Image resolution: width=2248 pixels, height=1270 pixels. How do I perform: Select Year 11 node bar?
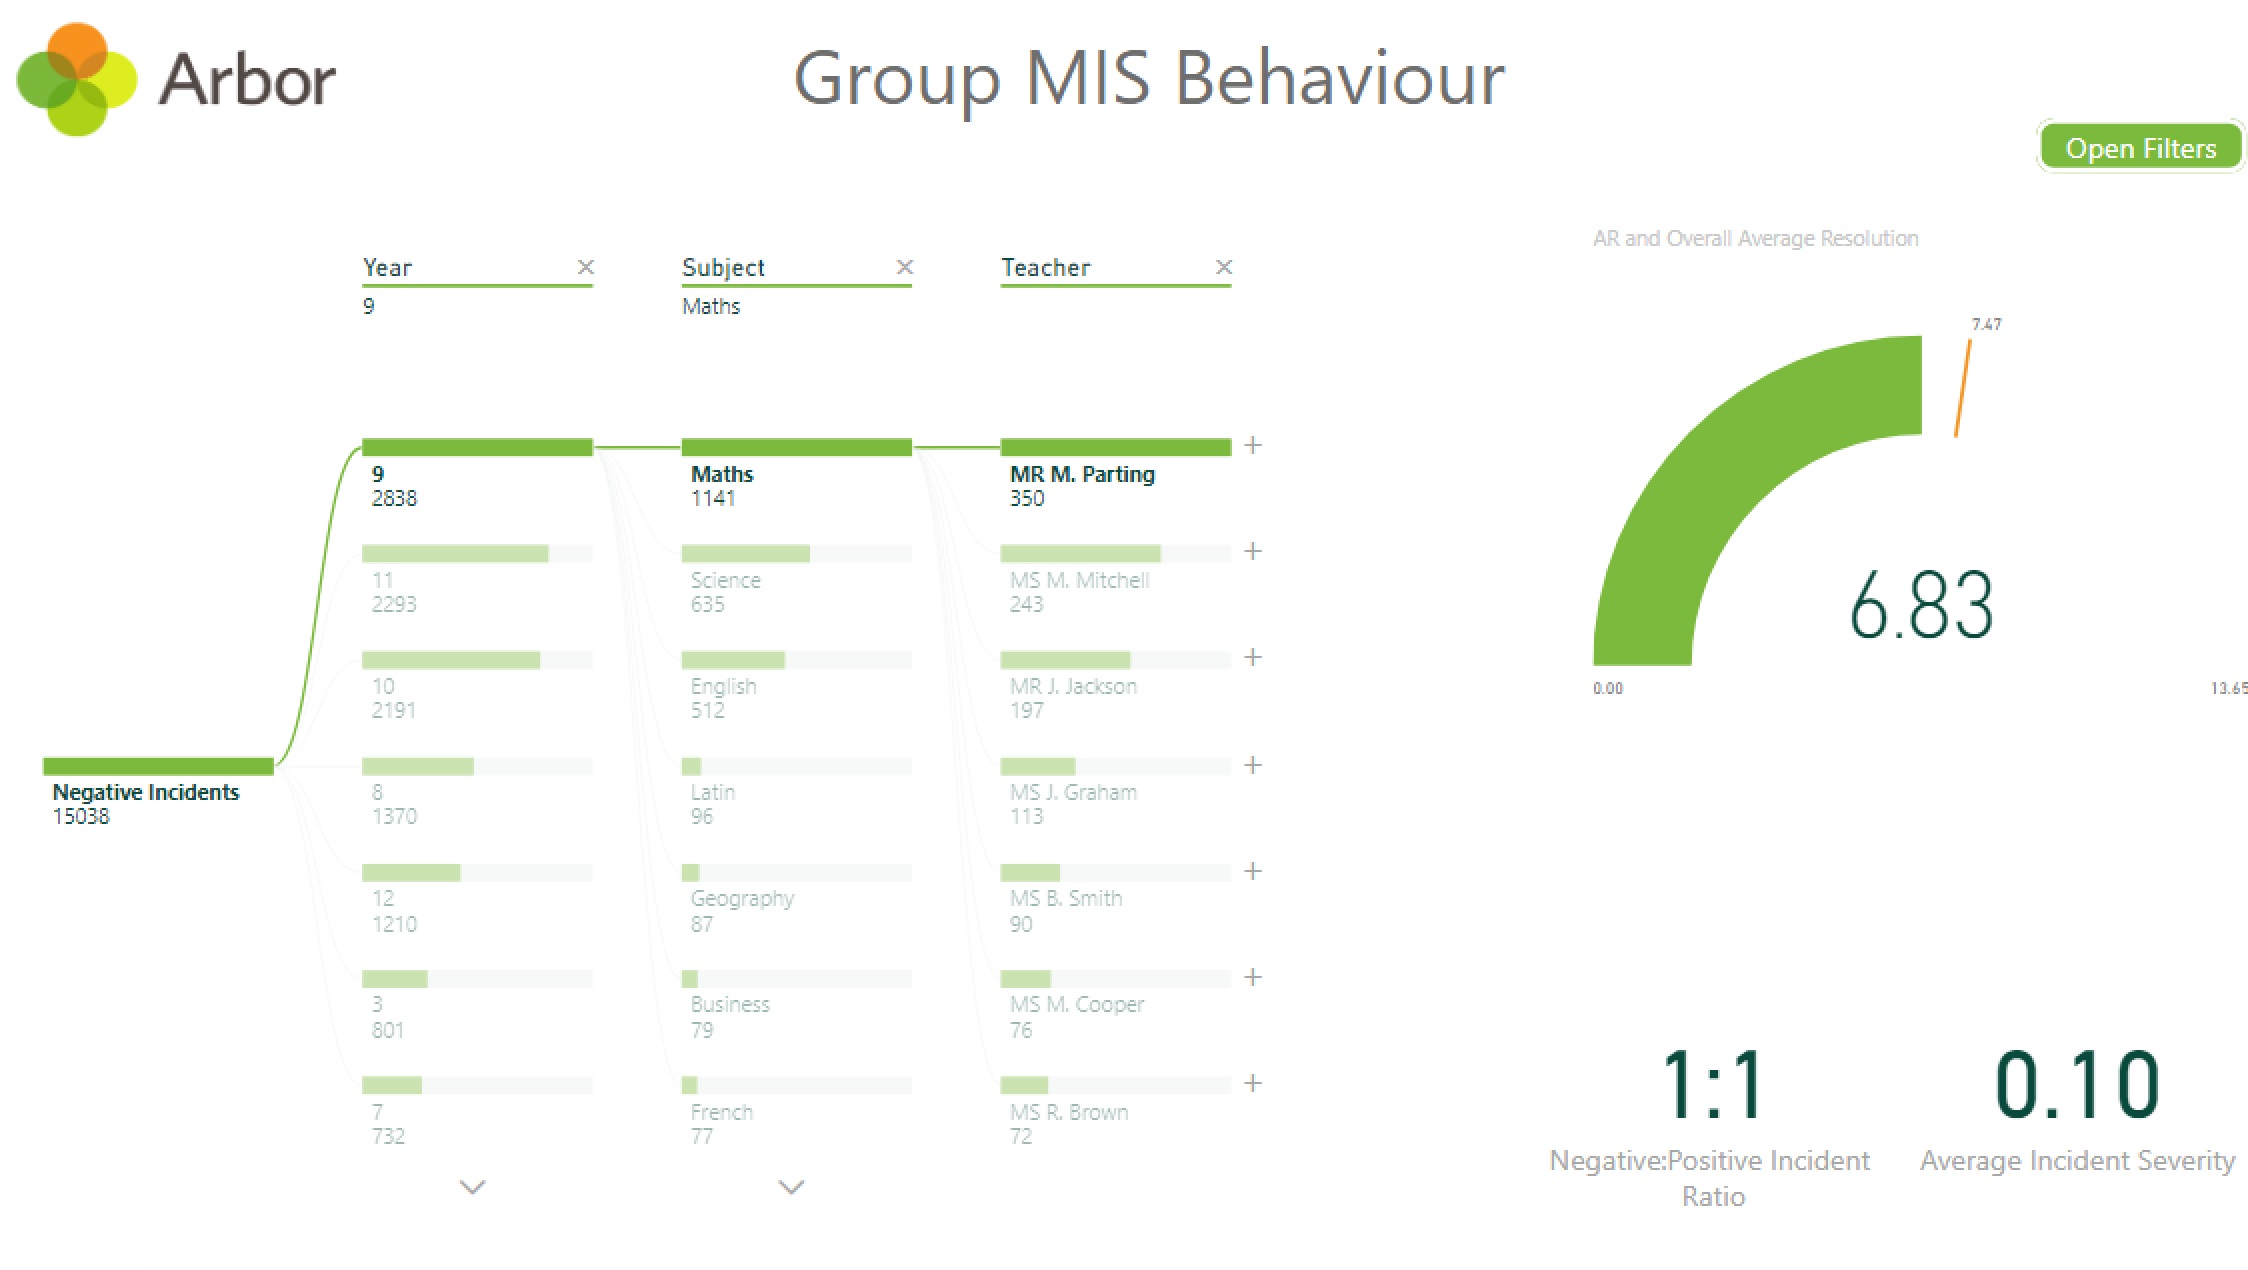pos(455,554)
